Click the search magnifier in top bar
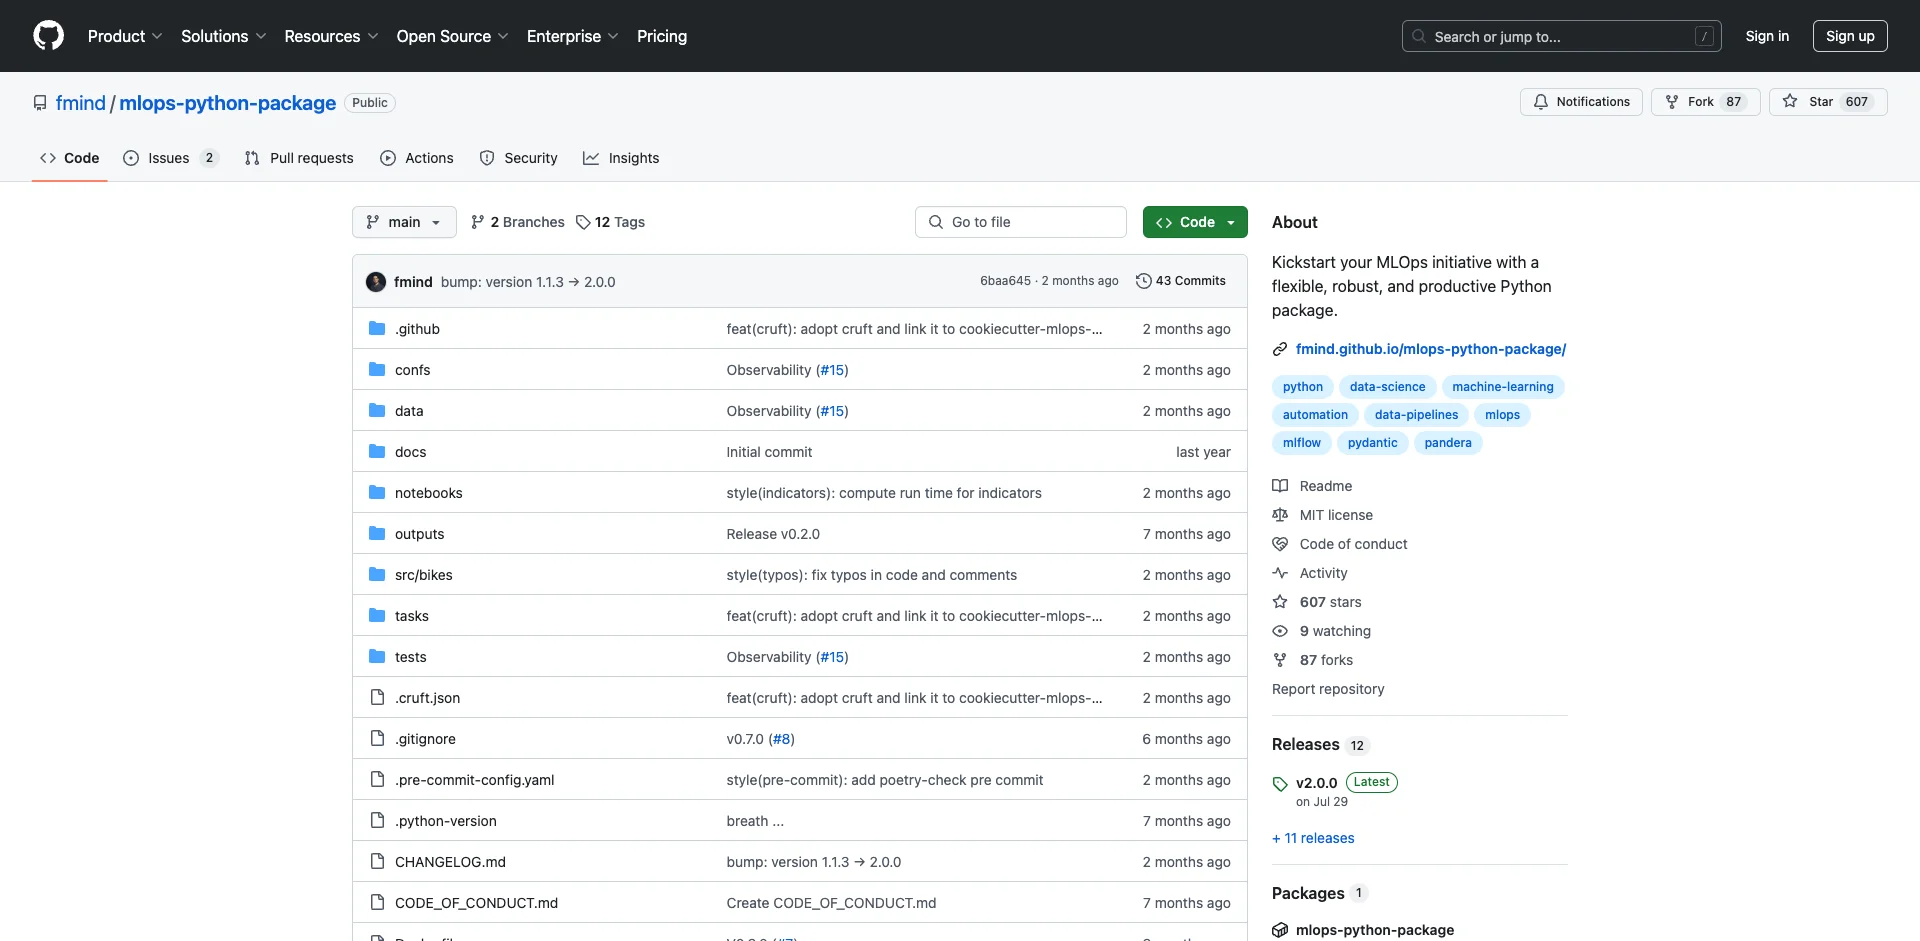This screenshot has height=941, width=1920. pyautogui.click(x=1419, y=36)
